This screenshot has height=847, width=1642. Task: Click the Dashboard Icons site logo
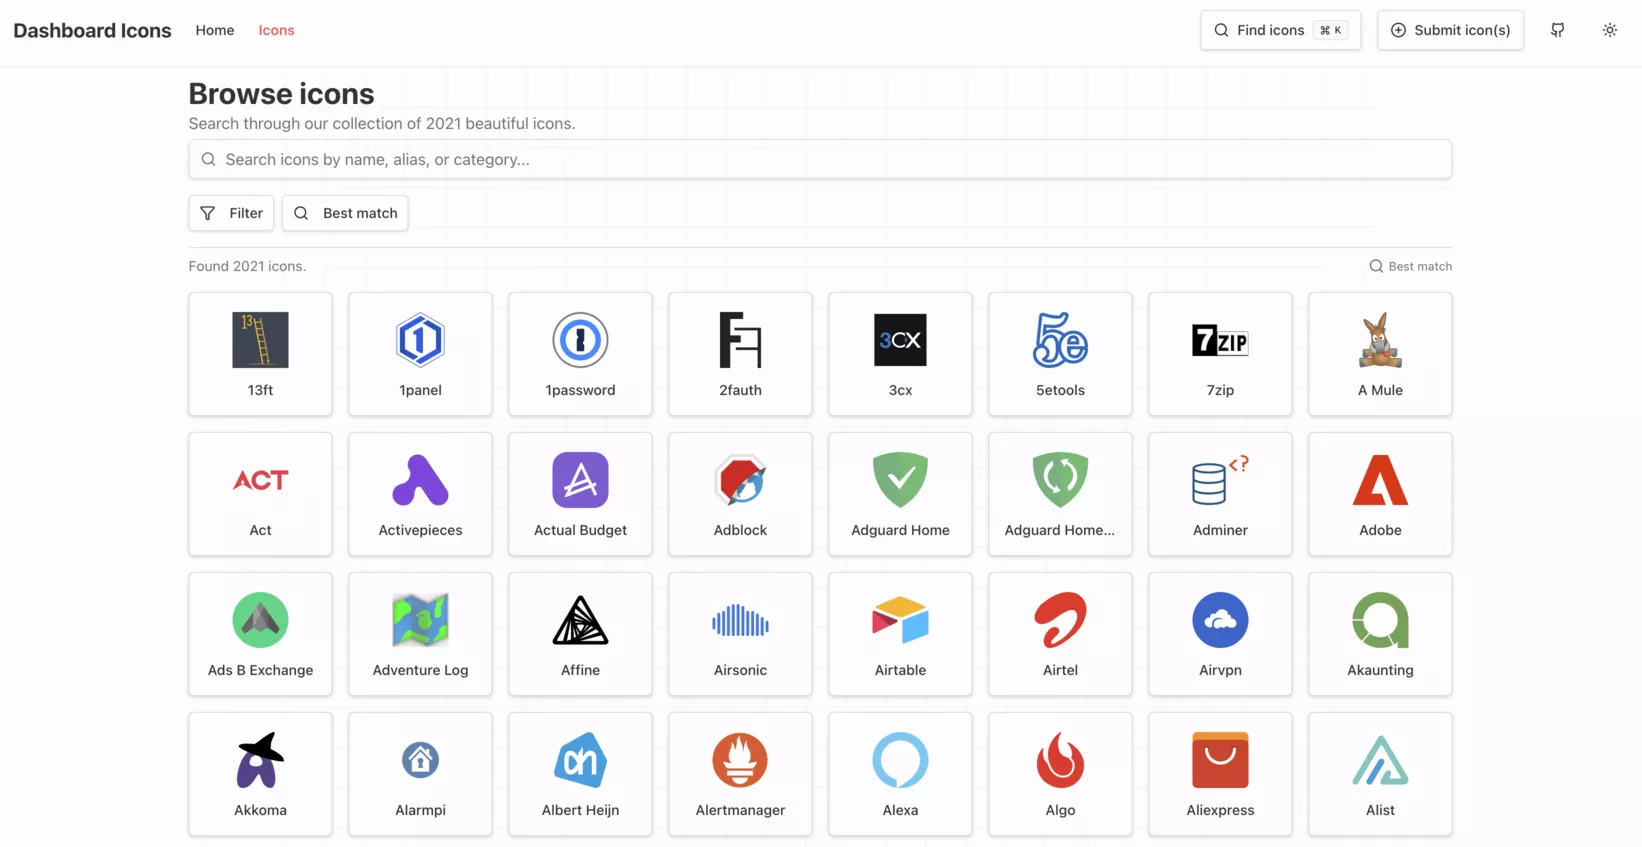tap(92, 30)
